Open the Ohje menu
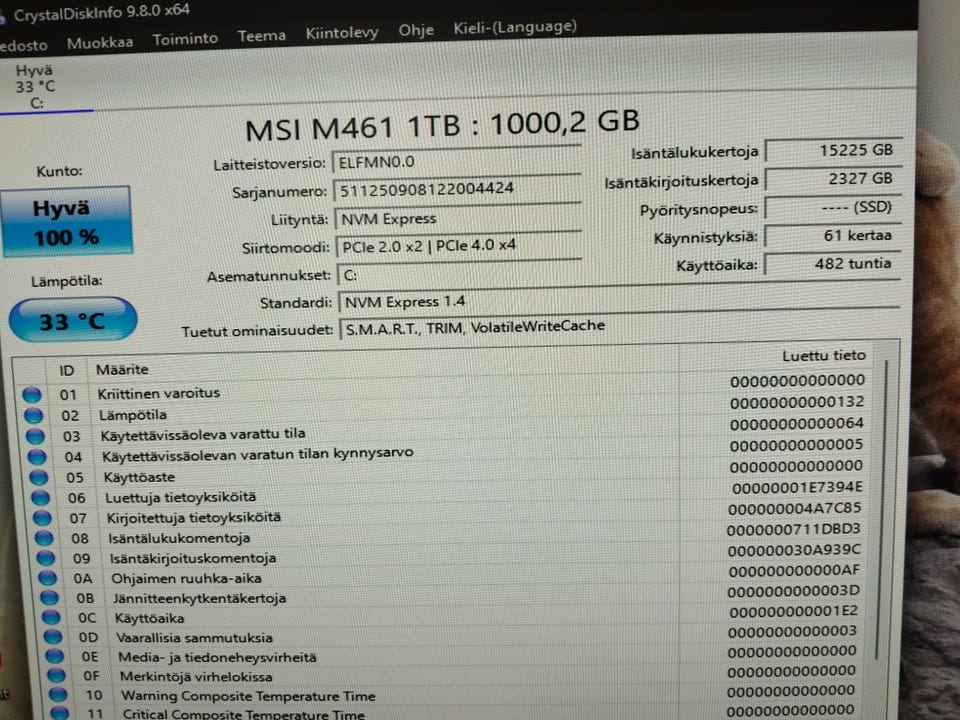Screen dimensions: 960x720 coord(416,30)
